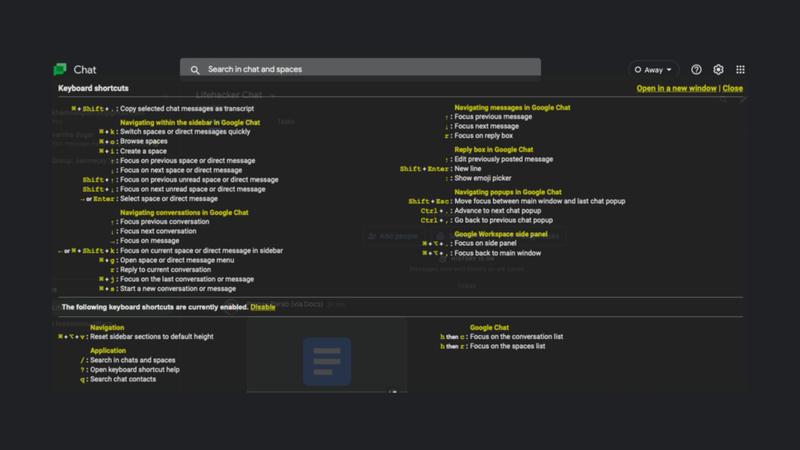This screenshot has height=450, width=800.
Task: Open the Help question mark icon
Action: pos(696,69)
